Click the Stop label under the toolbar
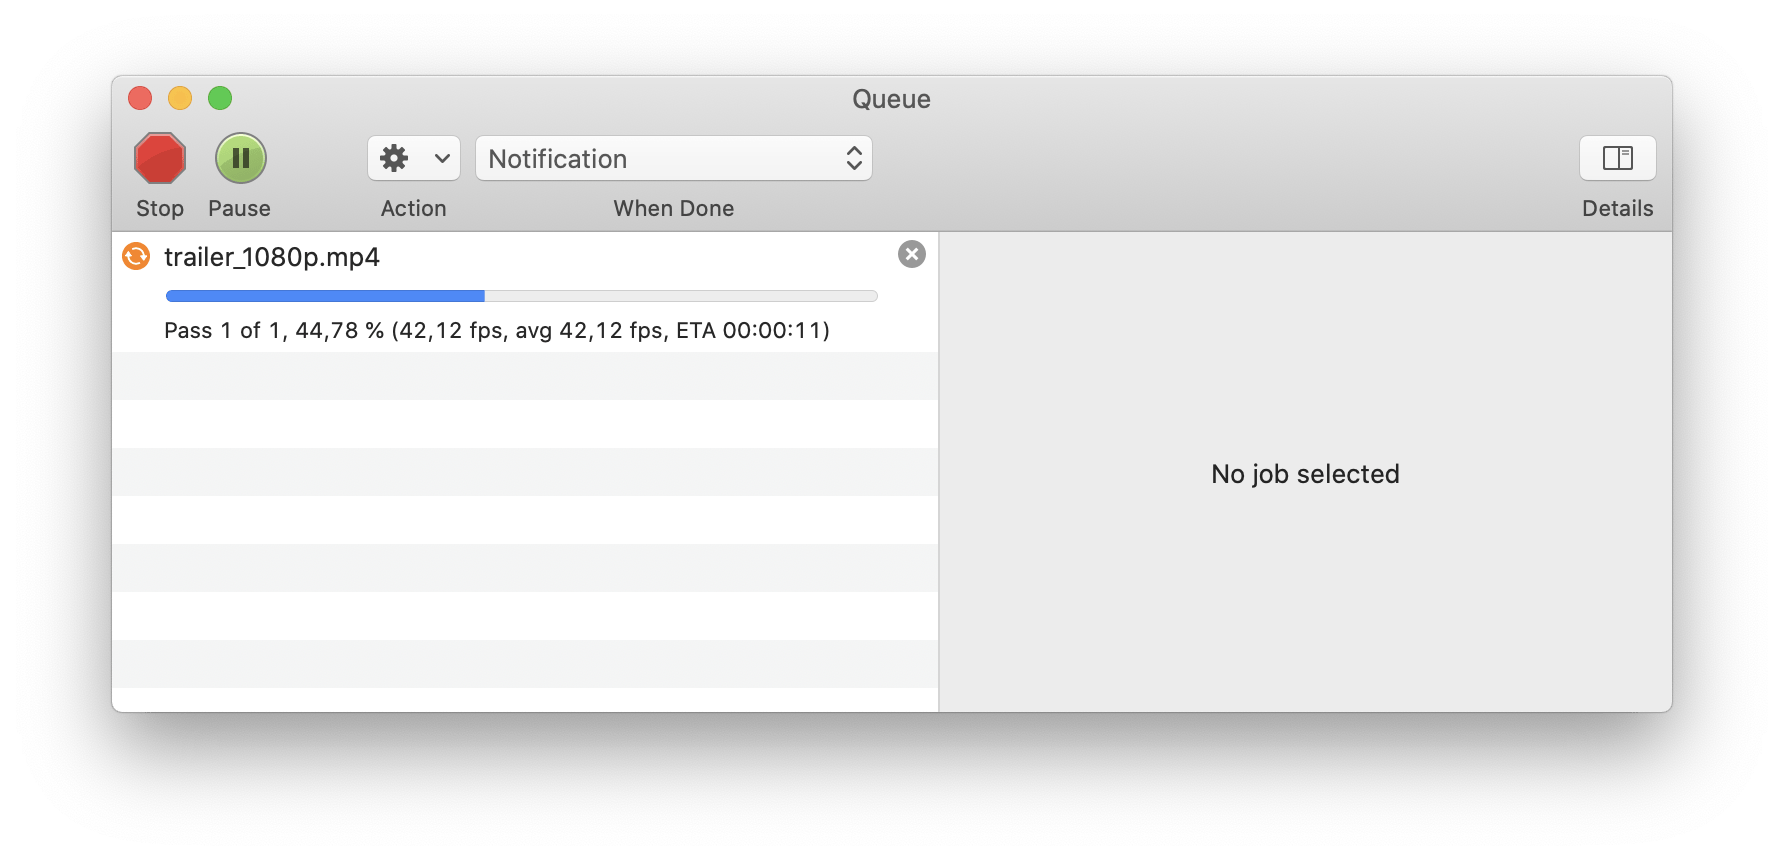This screenshot has height=860, width=1784. click(160, 209)
